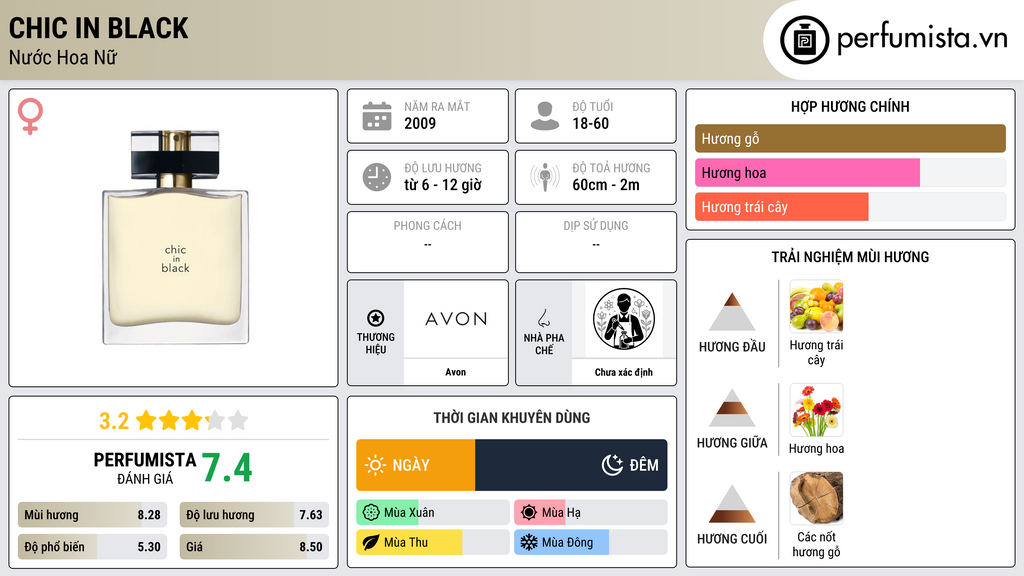Image resolution: width=1024 pixels, height=576 pixels.
Task: Select the orange Ngày time segment
Action: click(415, 465)
